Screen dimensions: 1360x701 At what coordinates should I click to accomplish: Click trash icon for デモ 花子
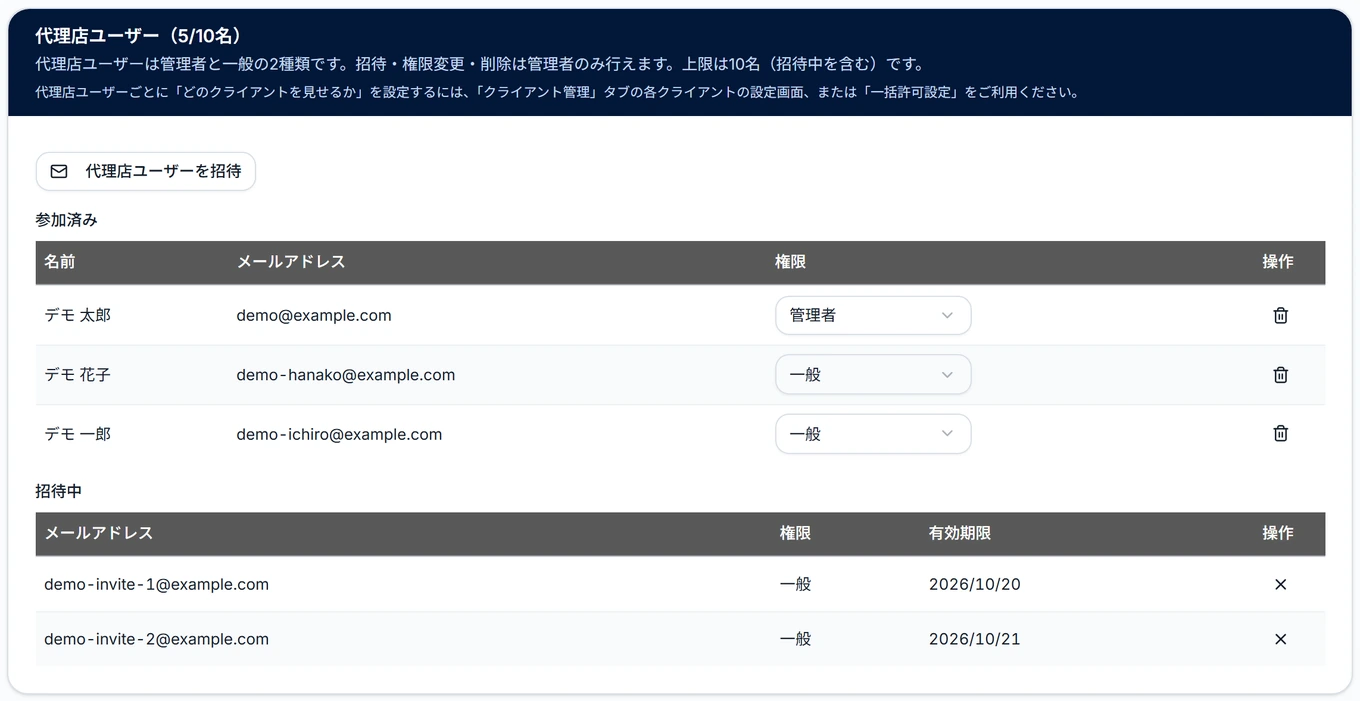coord(1280,375)
